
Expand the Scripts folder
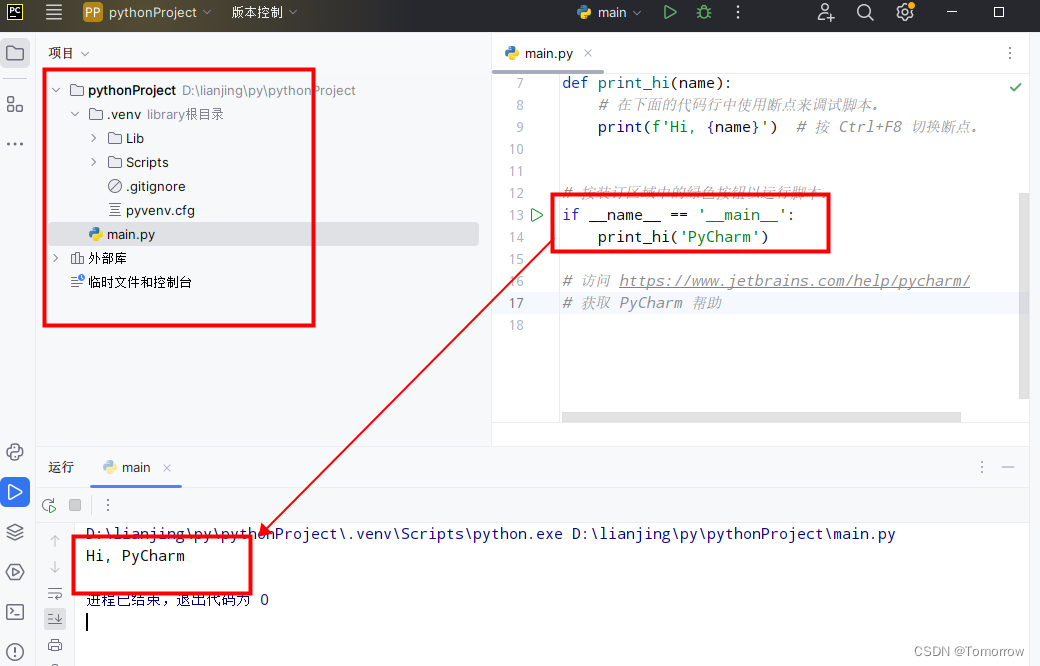[92, 161]
